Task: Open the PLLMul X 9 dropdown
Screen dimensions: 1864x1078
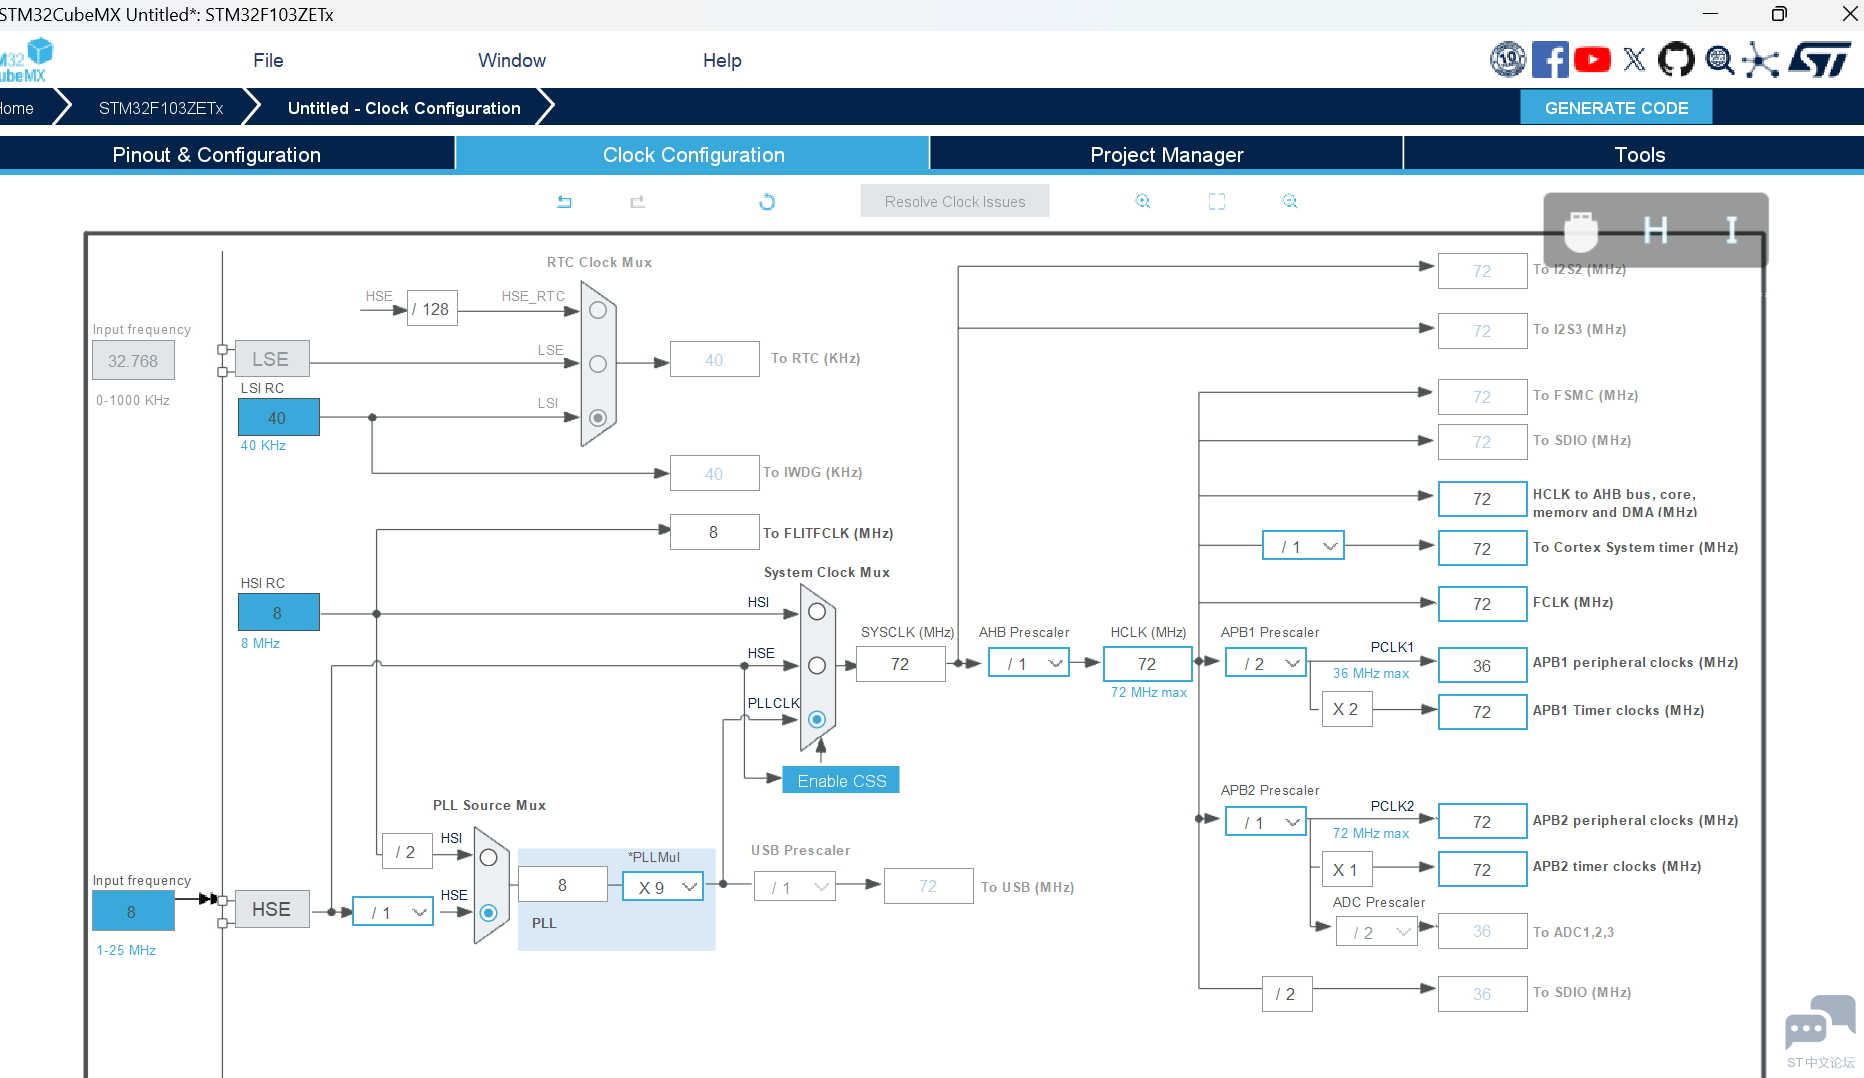Action: click(663, 887)
